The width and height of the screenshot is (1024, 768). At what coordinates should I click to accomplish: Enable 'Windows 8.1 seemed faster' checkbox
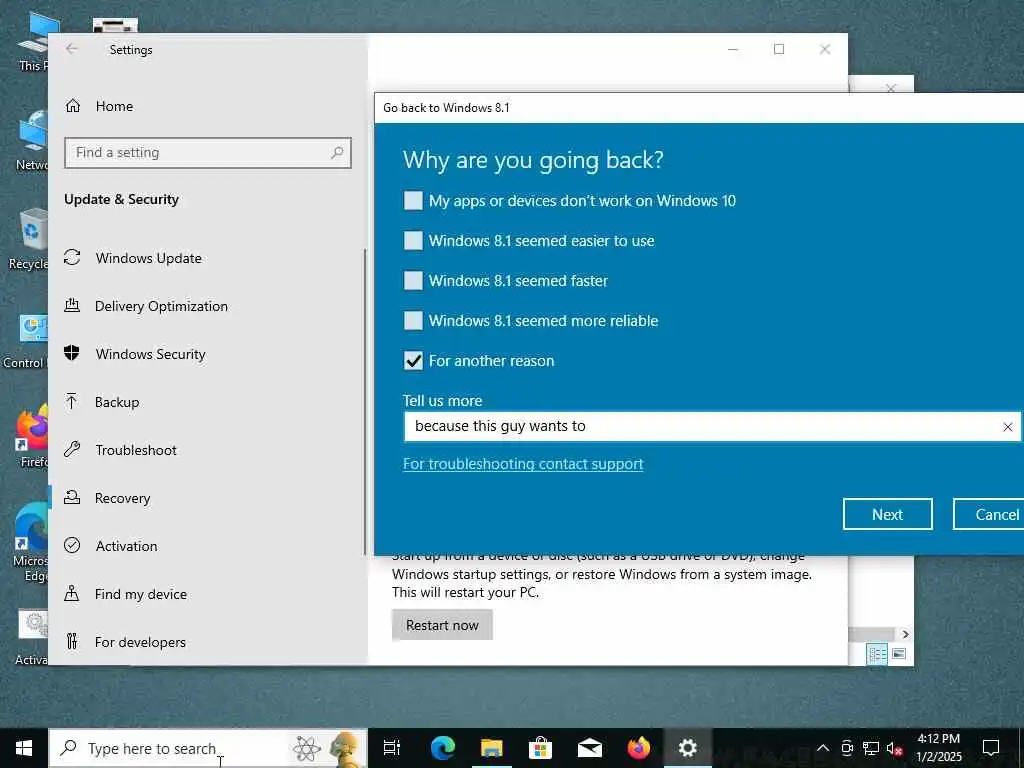pyautogui.click(x=413, y=281)
